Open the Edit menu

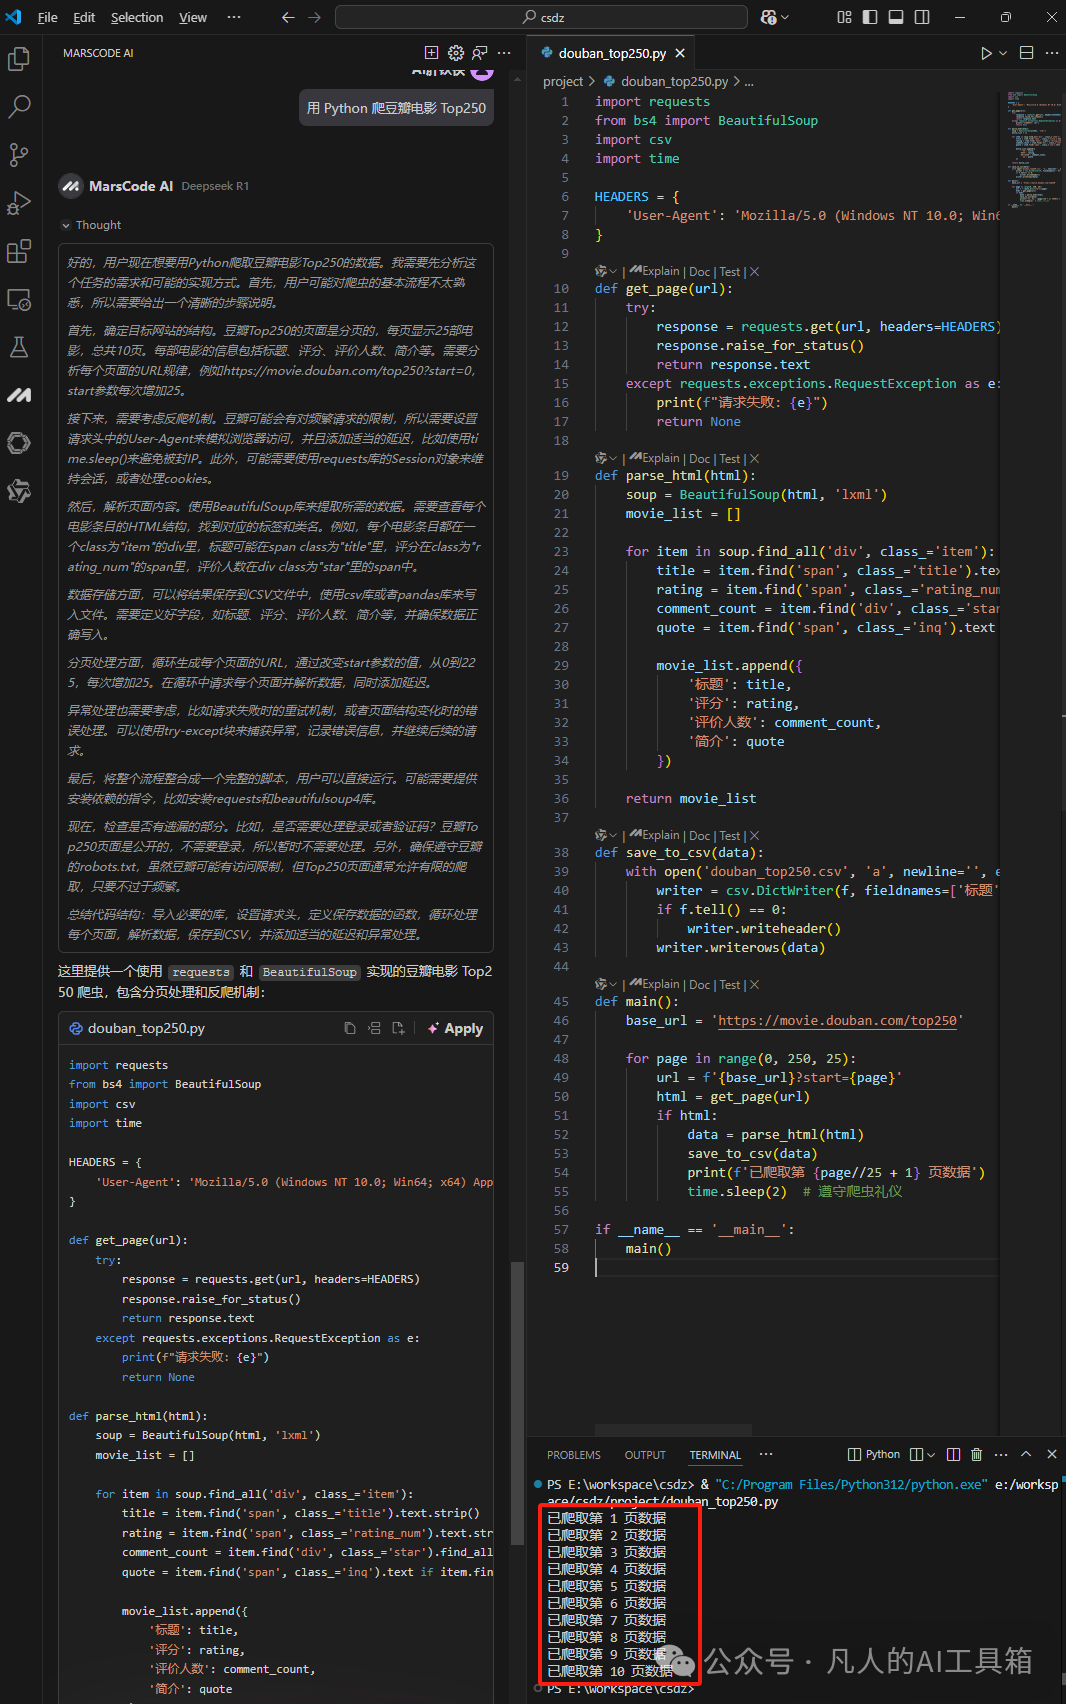point(84,17)
